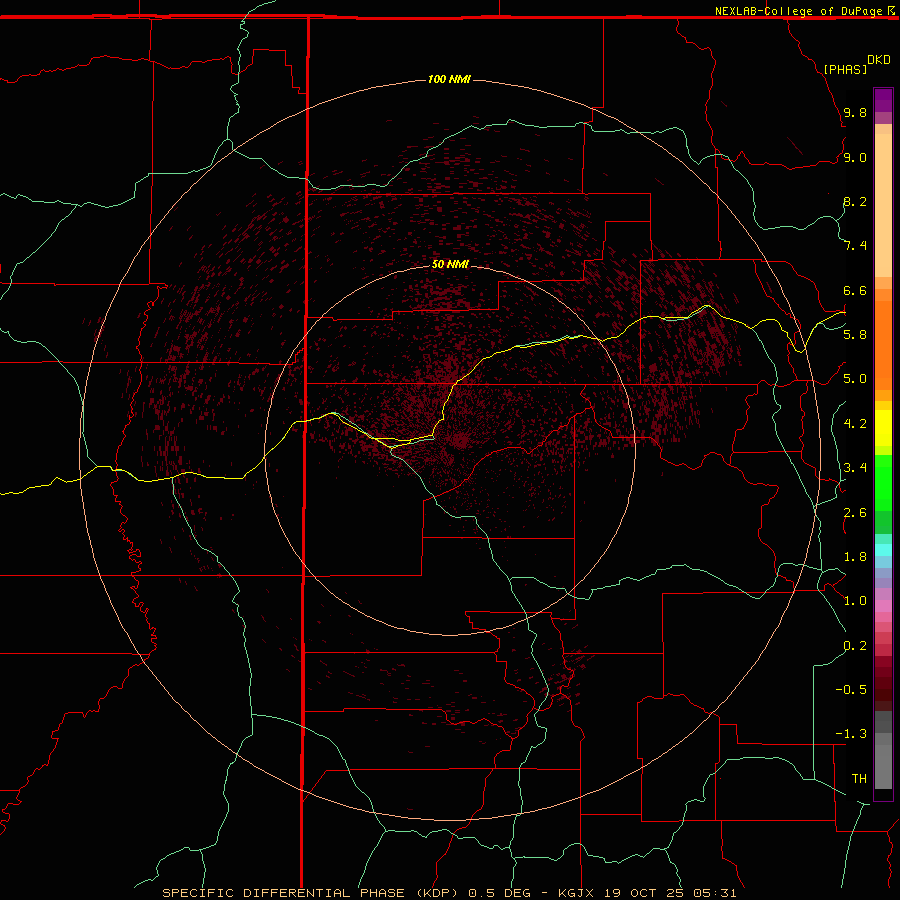Select the 0.2 value on color scale

click(855, 646)
